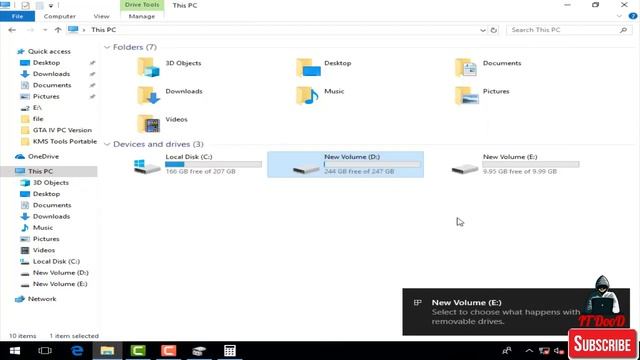Open quick access toolbar customize dropdown
Image resolution: width=640 pixels, height=360 pixels.
51,5
